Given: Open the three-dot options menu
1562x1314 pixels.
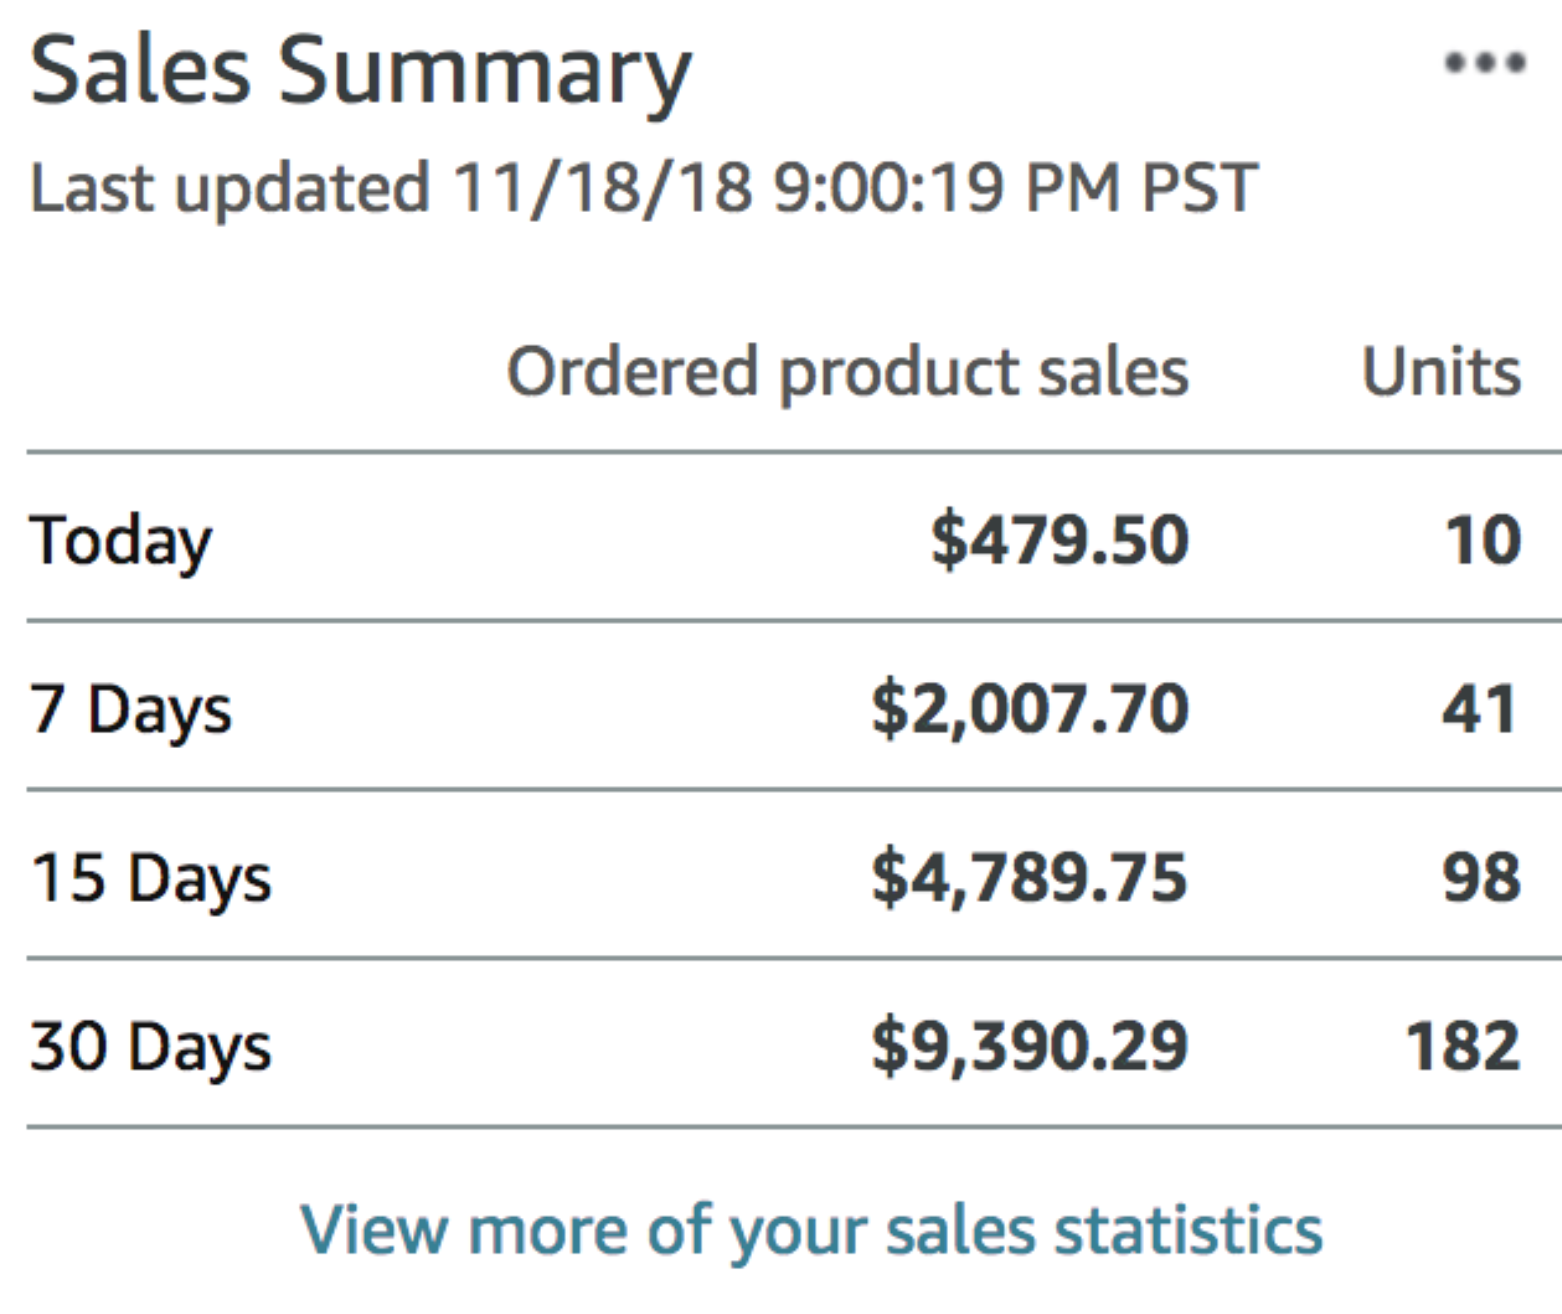Looking at the screenshot, I should (1485, 63).
